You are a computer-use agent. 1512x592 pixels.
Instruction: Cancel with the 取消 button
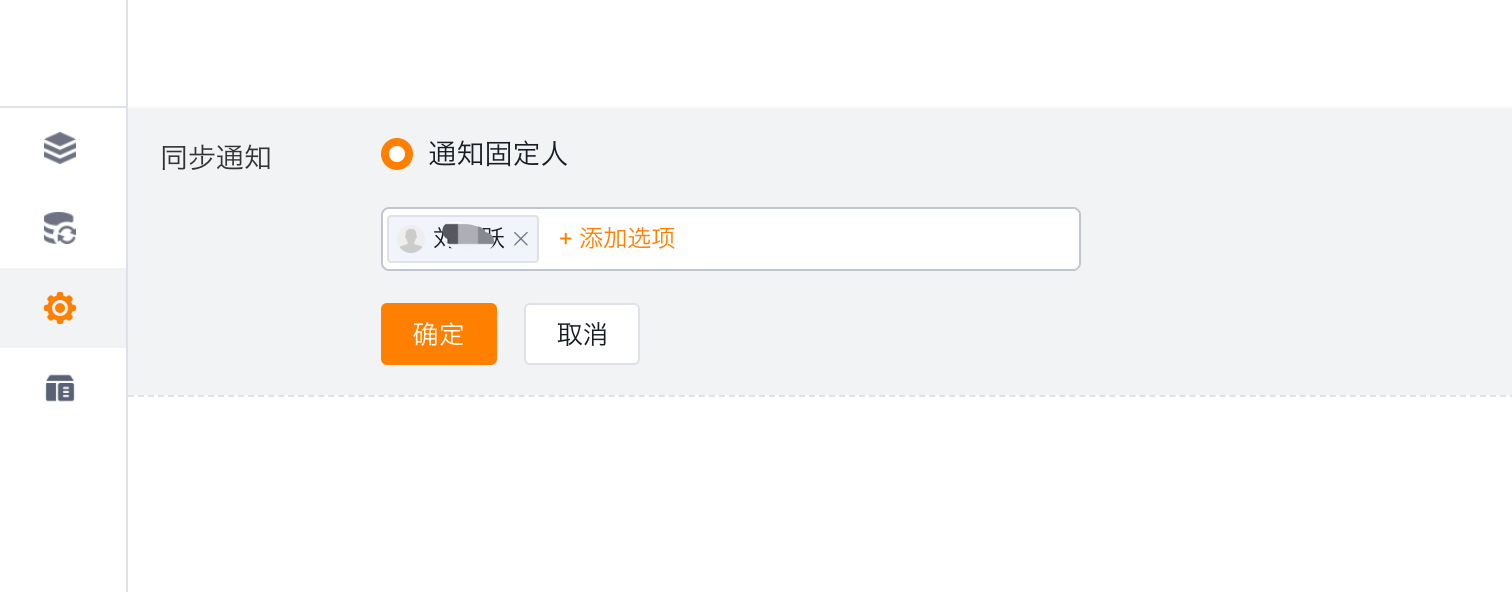point(582,334)
